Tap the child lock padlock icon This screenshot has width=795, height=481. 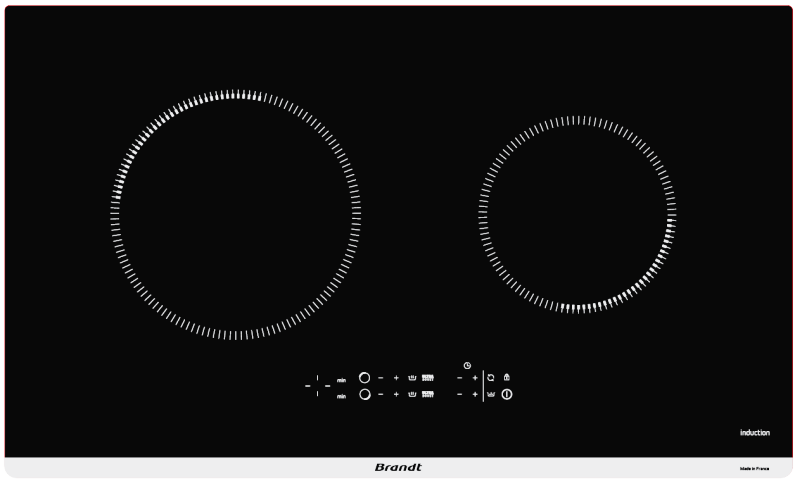pos(506,378)
